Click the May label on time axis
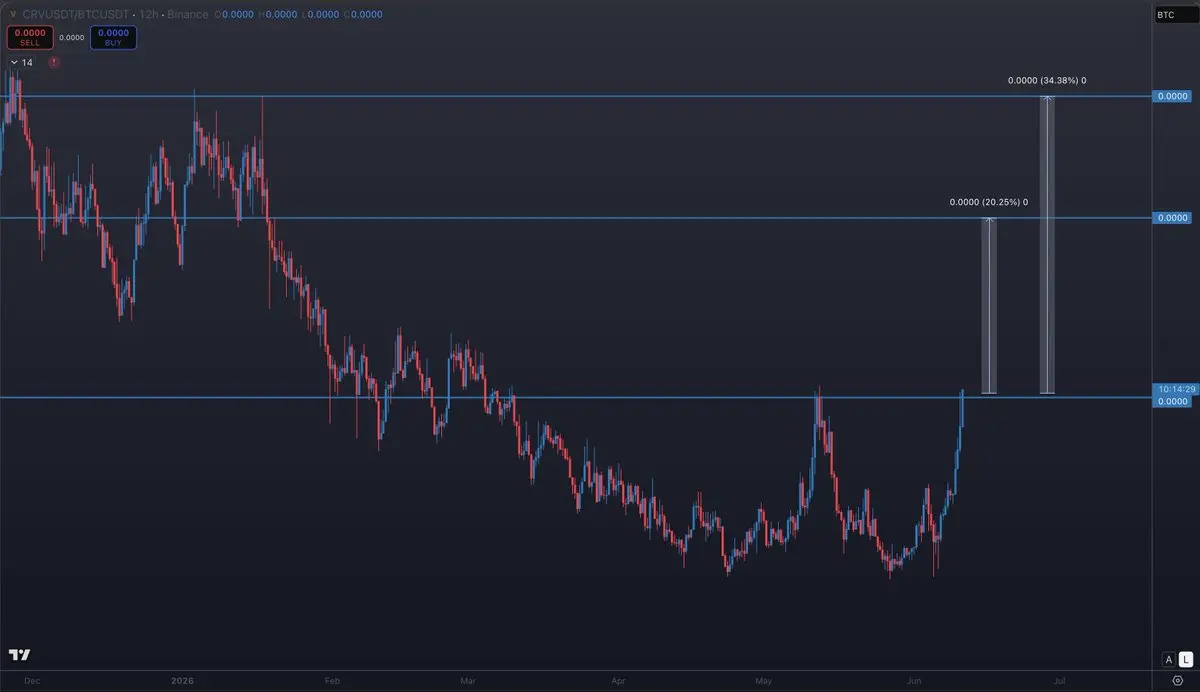Image resolution: width=1200 pixels, height=692 pixels. 764,680
